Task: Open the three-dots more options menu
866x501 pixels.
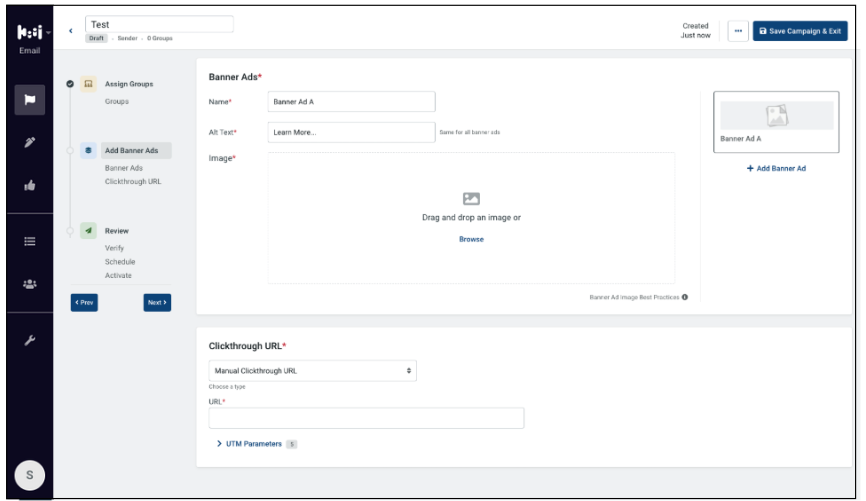Action: 738,31
